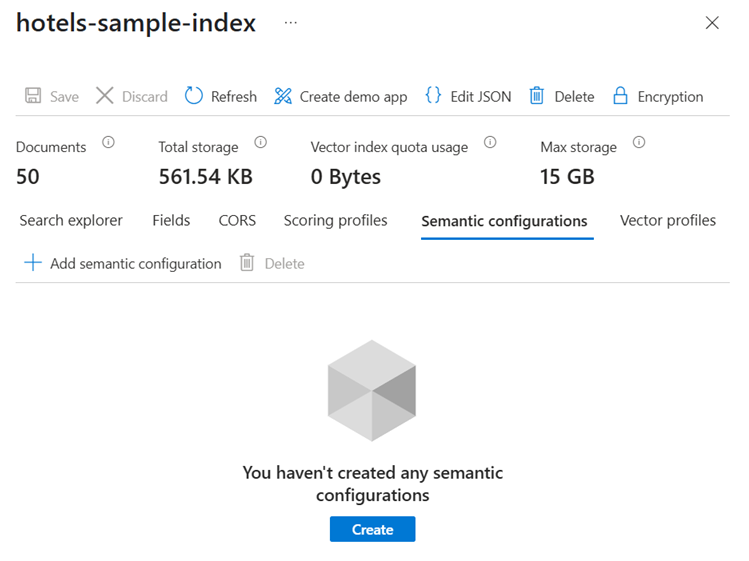Click info icon for Vector index quota usage
This screenshot has width=749, height=561.
490,143
